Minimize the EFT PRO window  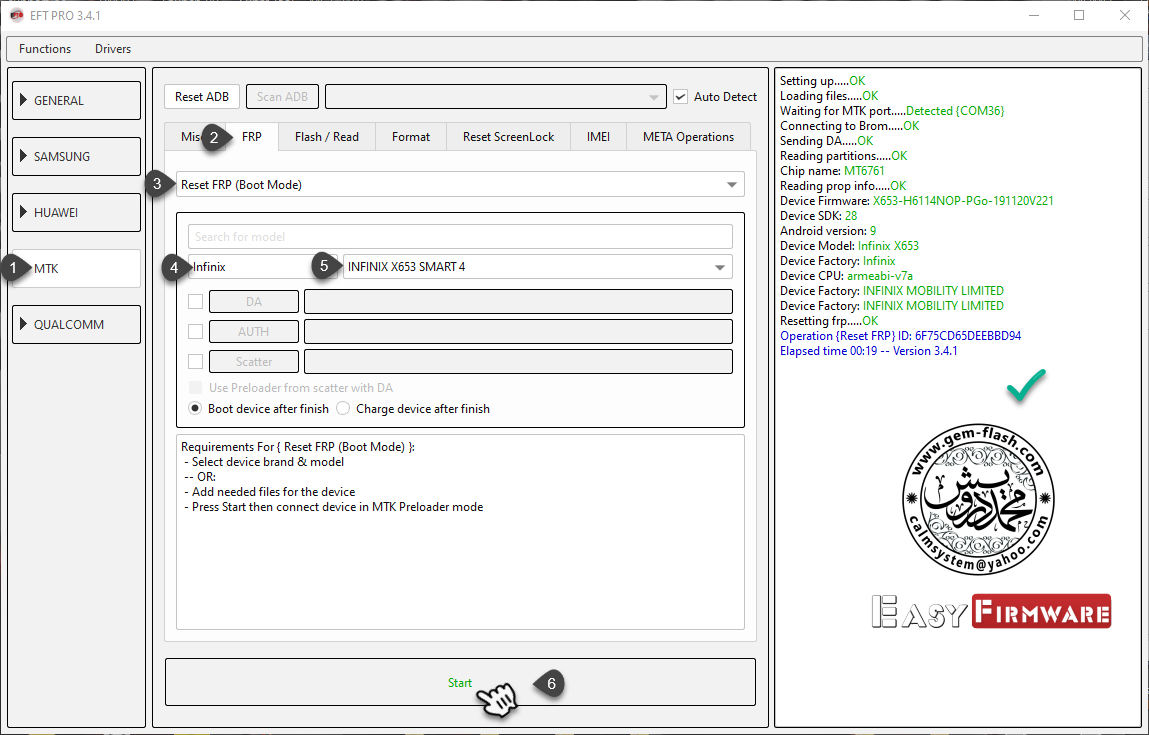click(x=1034, y=15)
